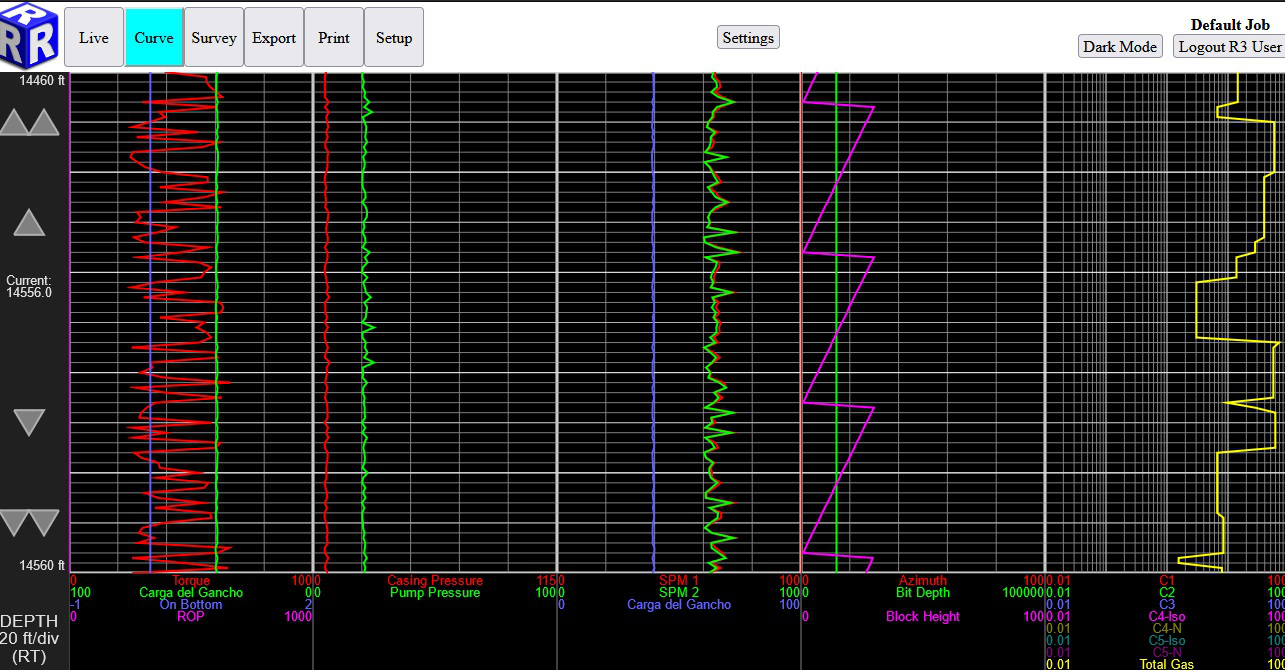Click the 14560 ft bottom depth label
The height and width of the screenshot is (672, 1287).
tap(42, 565)
